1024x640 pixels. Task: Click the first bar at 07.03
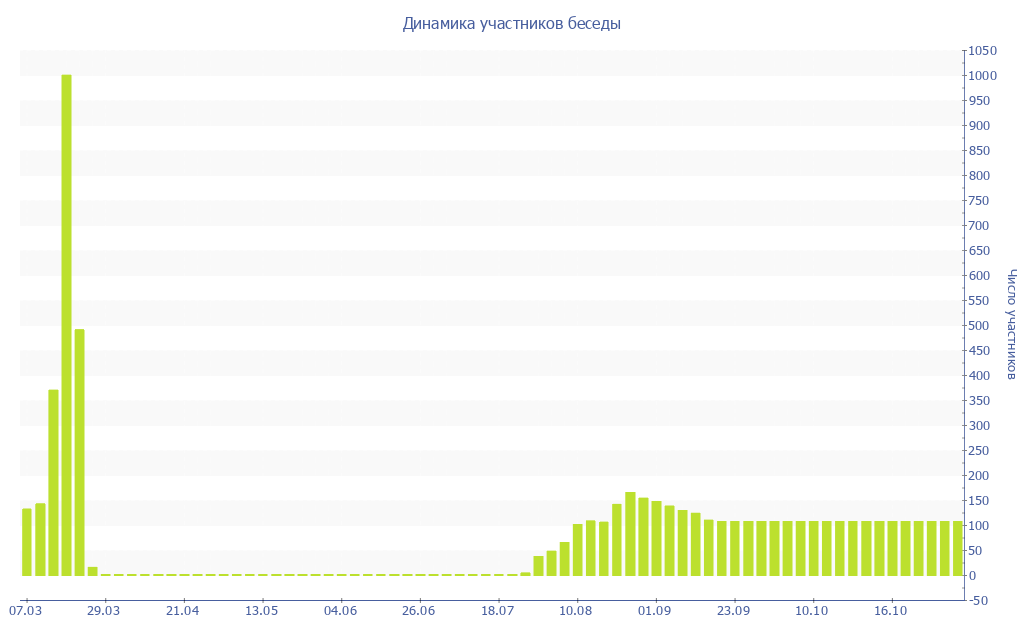[27, 542]
